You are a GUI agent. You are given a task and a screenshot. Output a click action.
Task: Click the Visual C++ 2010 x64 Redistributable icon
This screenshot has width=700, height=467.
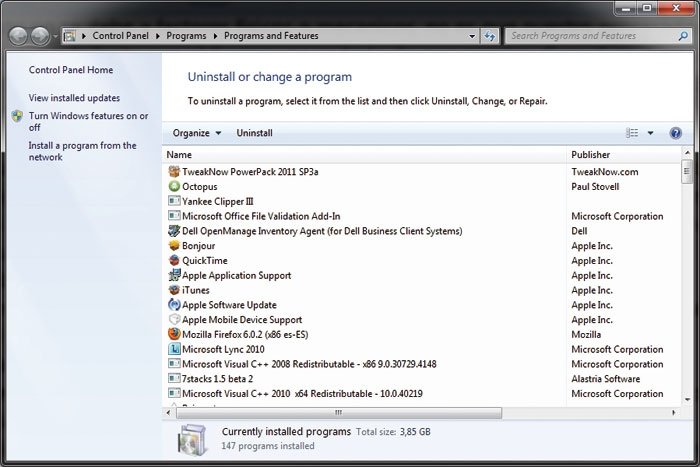coord(174,393)
